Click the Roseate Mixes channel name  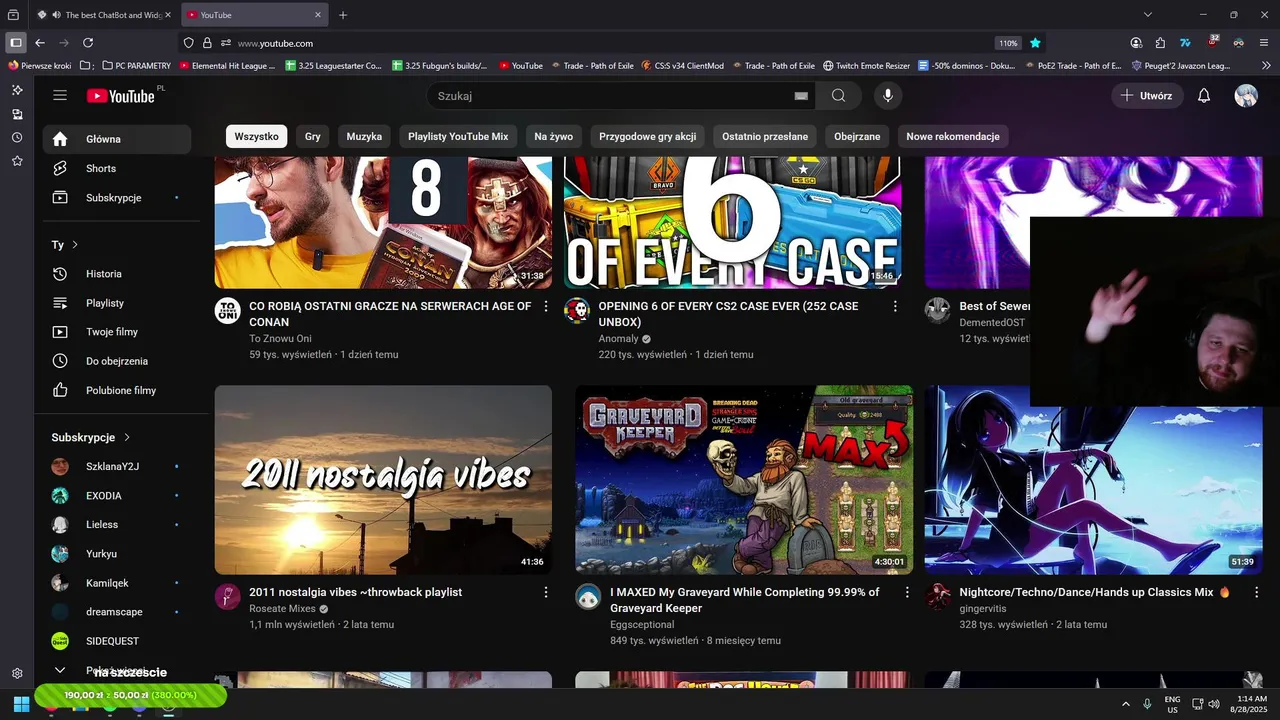coord(282,608)
